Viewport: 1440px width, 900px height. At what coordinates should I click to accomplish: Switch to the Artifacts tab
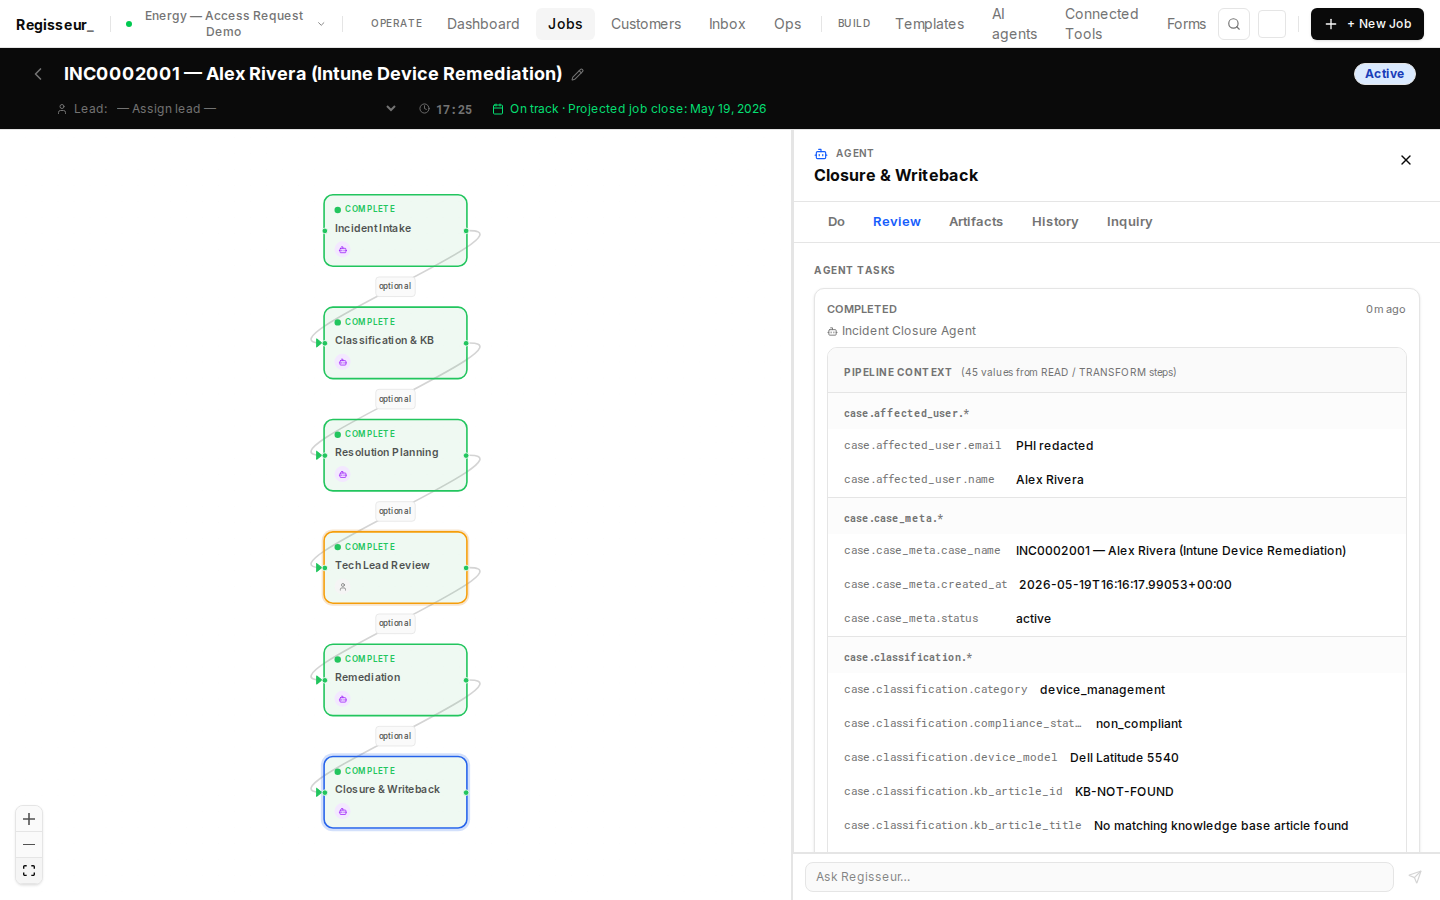coord(976,222)
